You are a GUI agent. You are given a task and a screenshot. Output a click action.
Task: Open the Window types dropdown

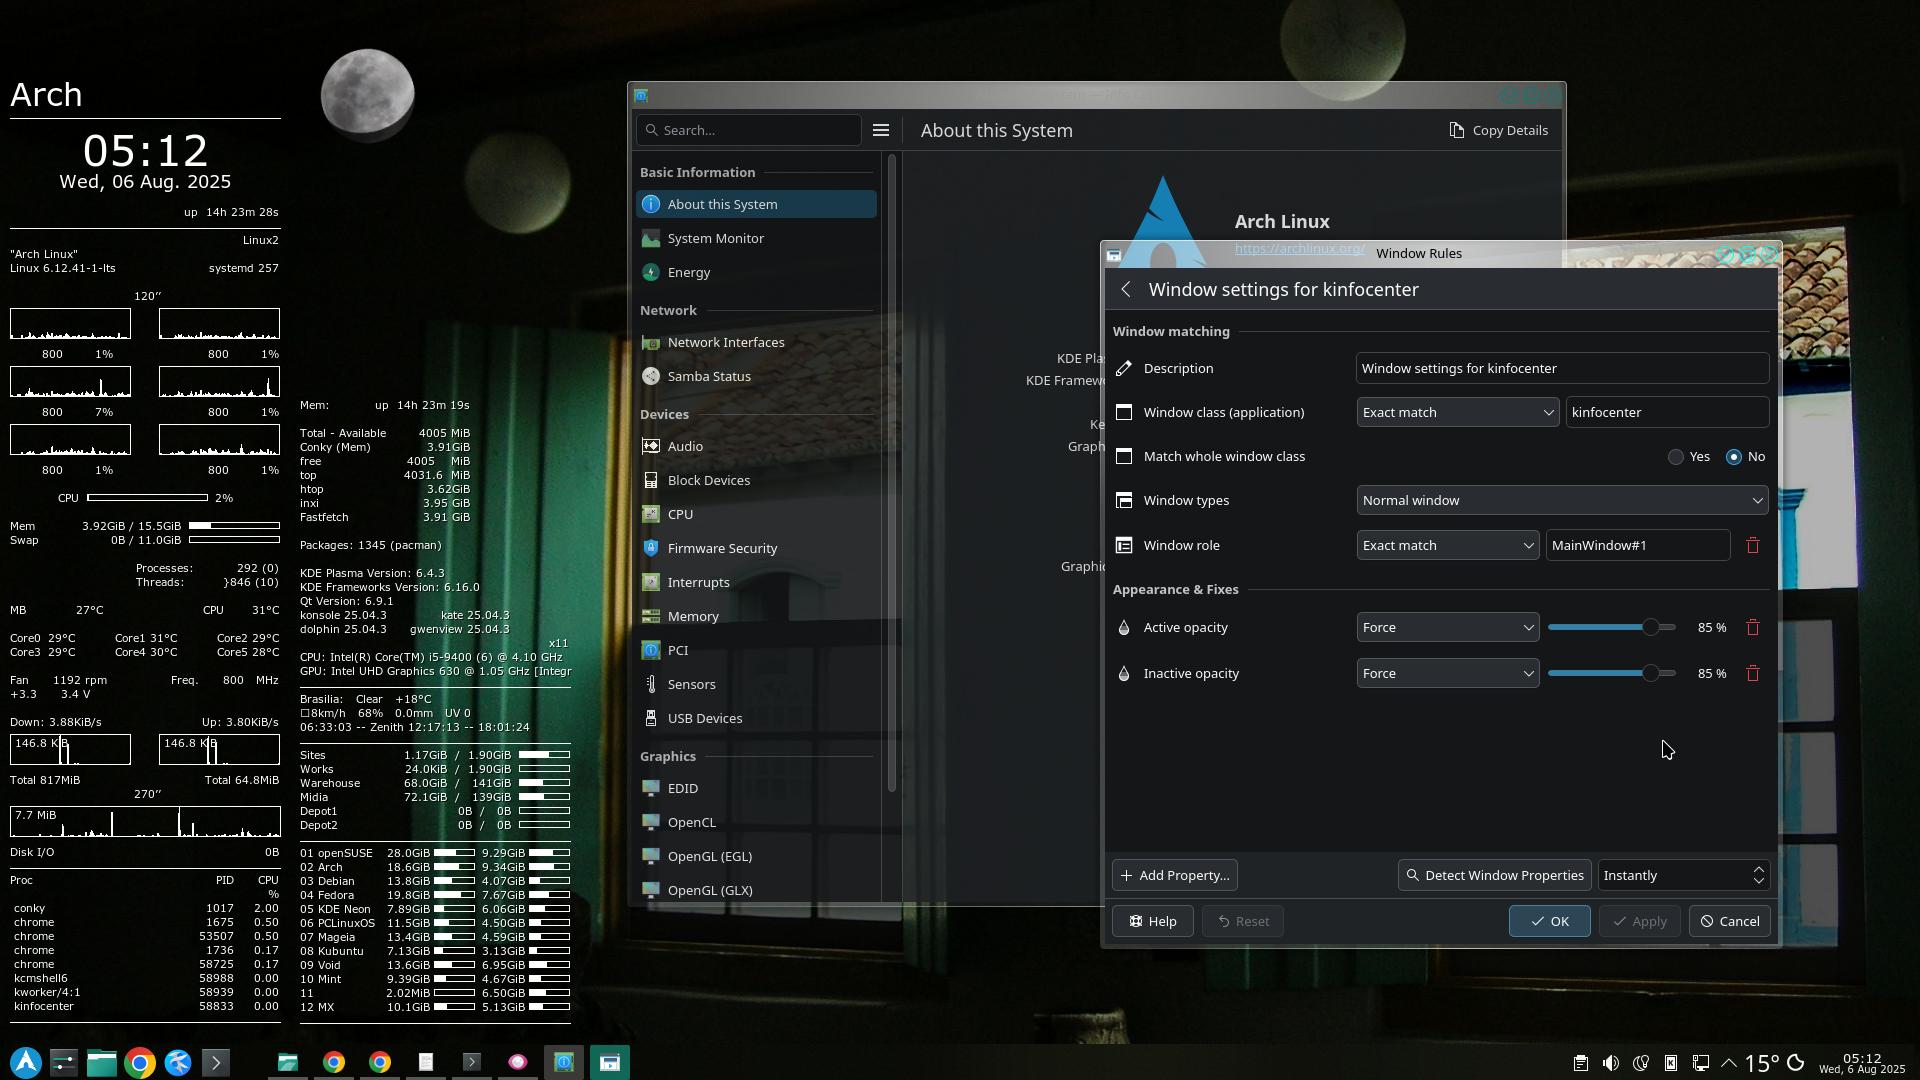1562,501
